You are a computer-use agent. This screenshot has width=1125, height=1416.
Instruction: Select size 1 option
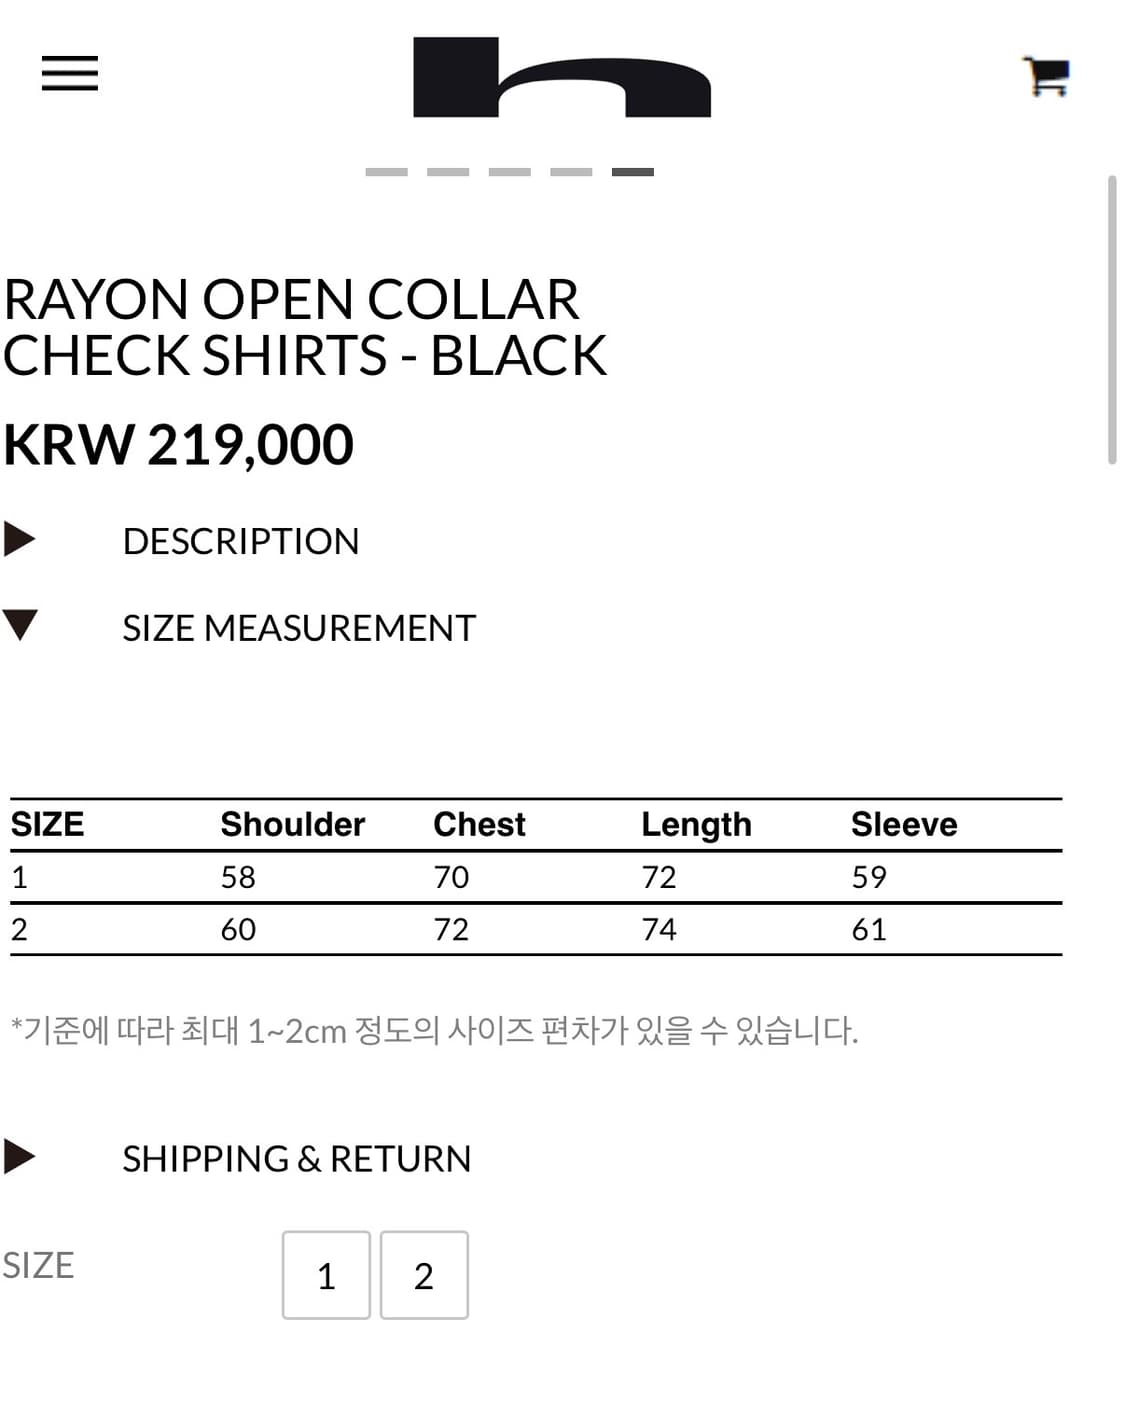[326, 1275]
